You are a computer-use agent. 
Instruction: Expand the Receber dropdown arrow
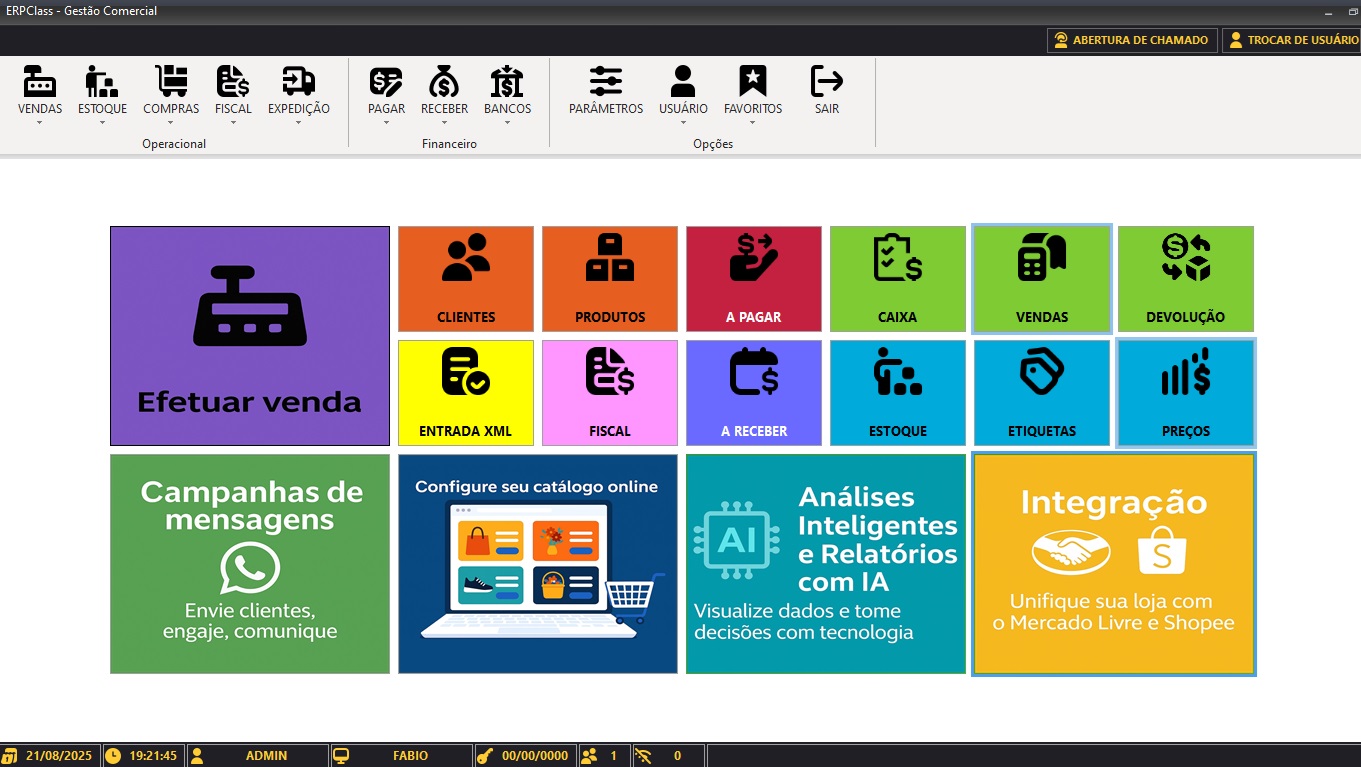pyautogui.click(x=444, y=123)
